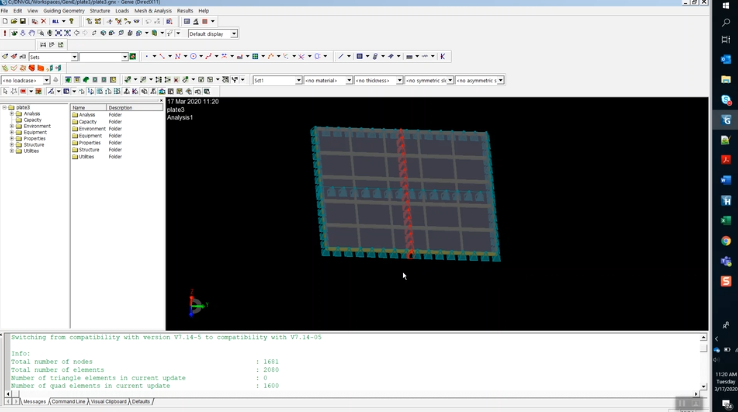Open the File menu

(4, 10)
